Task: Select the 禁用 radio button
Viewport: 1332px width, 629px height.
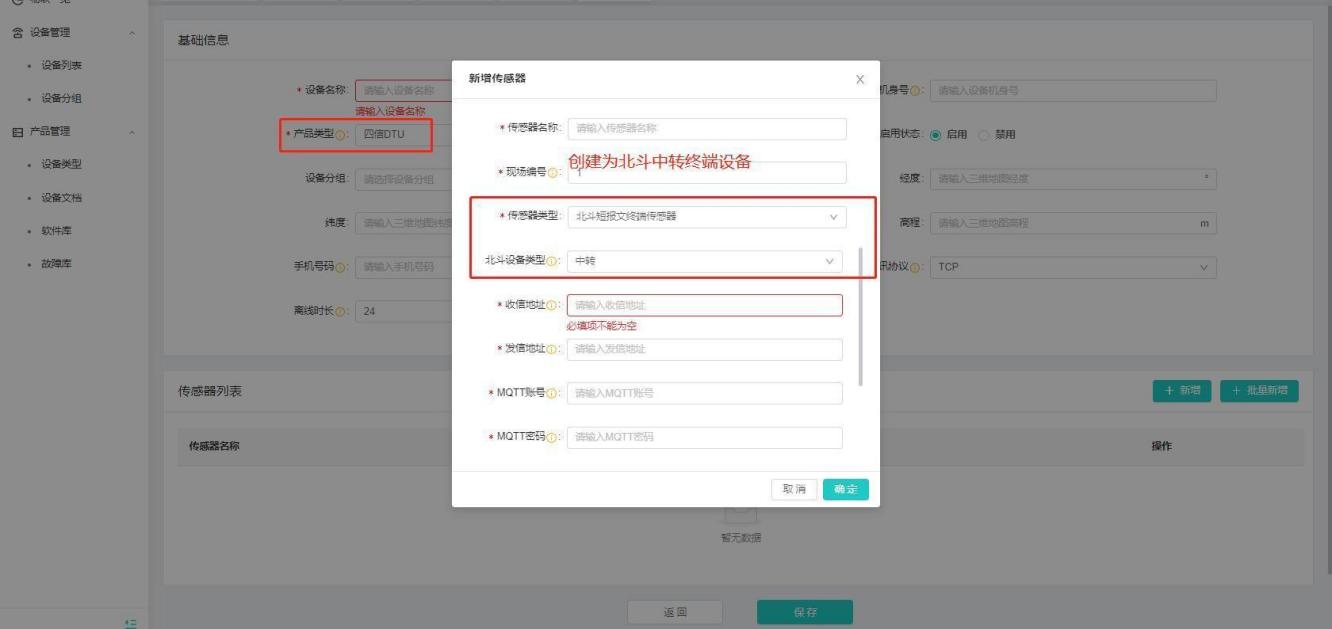Action: point(982,135)
